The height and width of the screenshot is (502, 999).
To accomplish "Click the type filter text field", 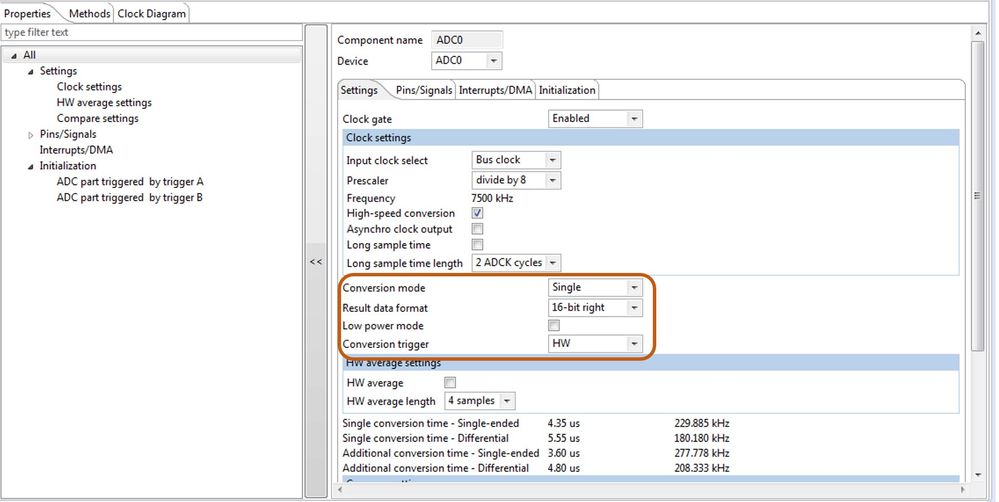I will 152,32.
